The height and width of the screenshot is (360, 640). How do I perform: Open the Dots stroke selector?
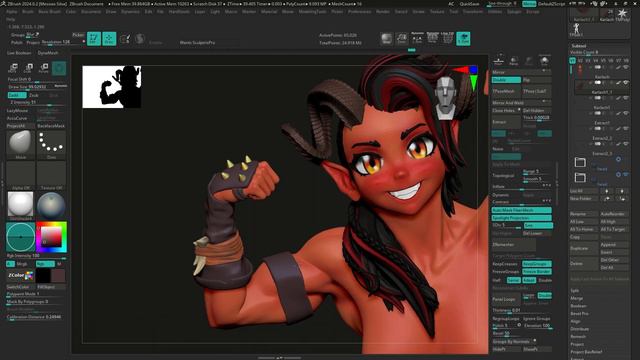tap(51, 144)
